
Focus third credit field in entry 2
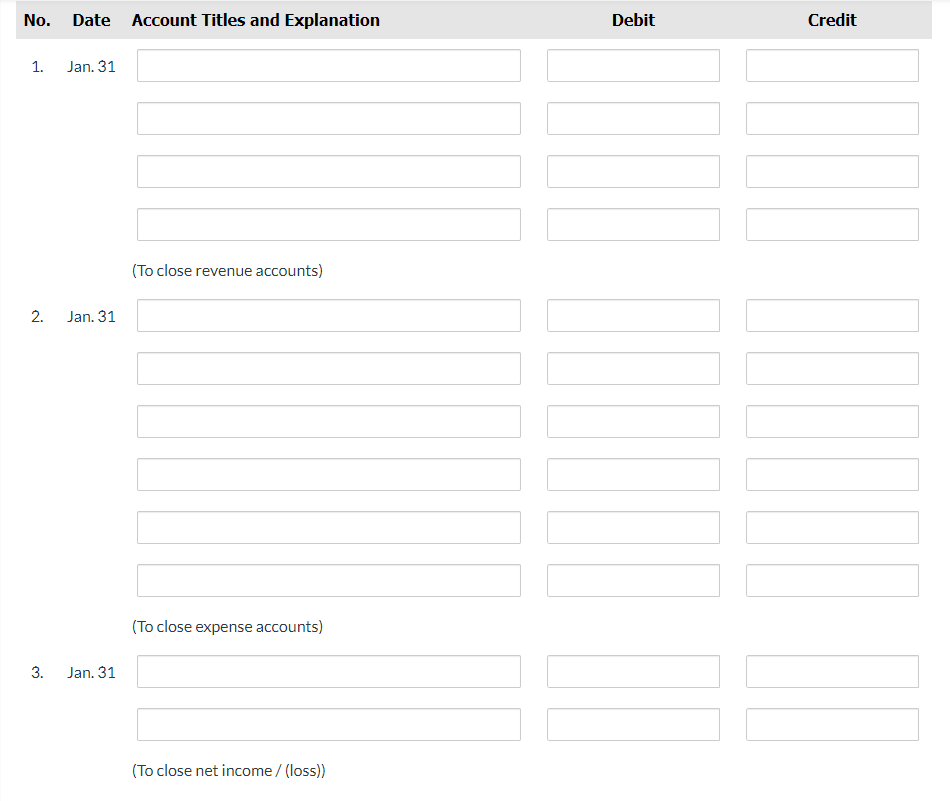[832, 421]
